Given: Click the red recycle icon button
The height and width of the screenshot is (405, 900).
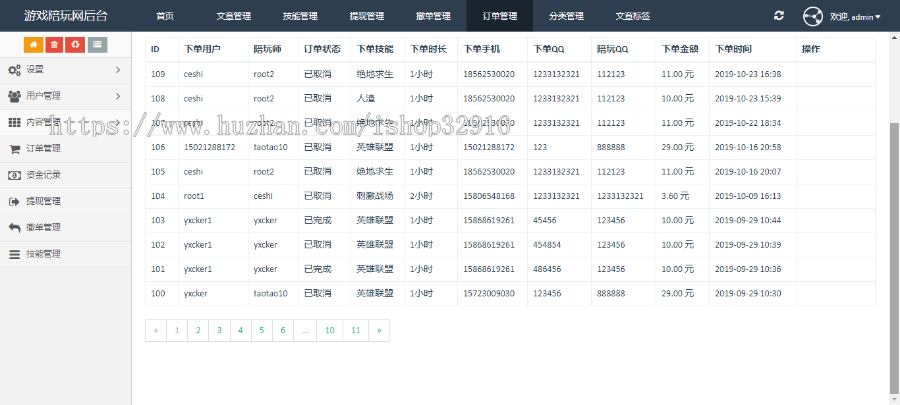Looking at the screenshot, I should [75, 44].
